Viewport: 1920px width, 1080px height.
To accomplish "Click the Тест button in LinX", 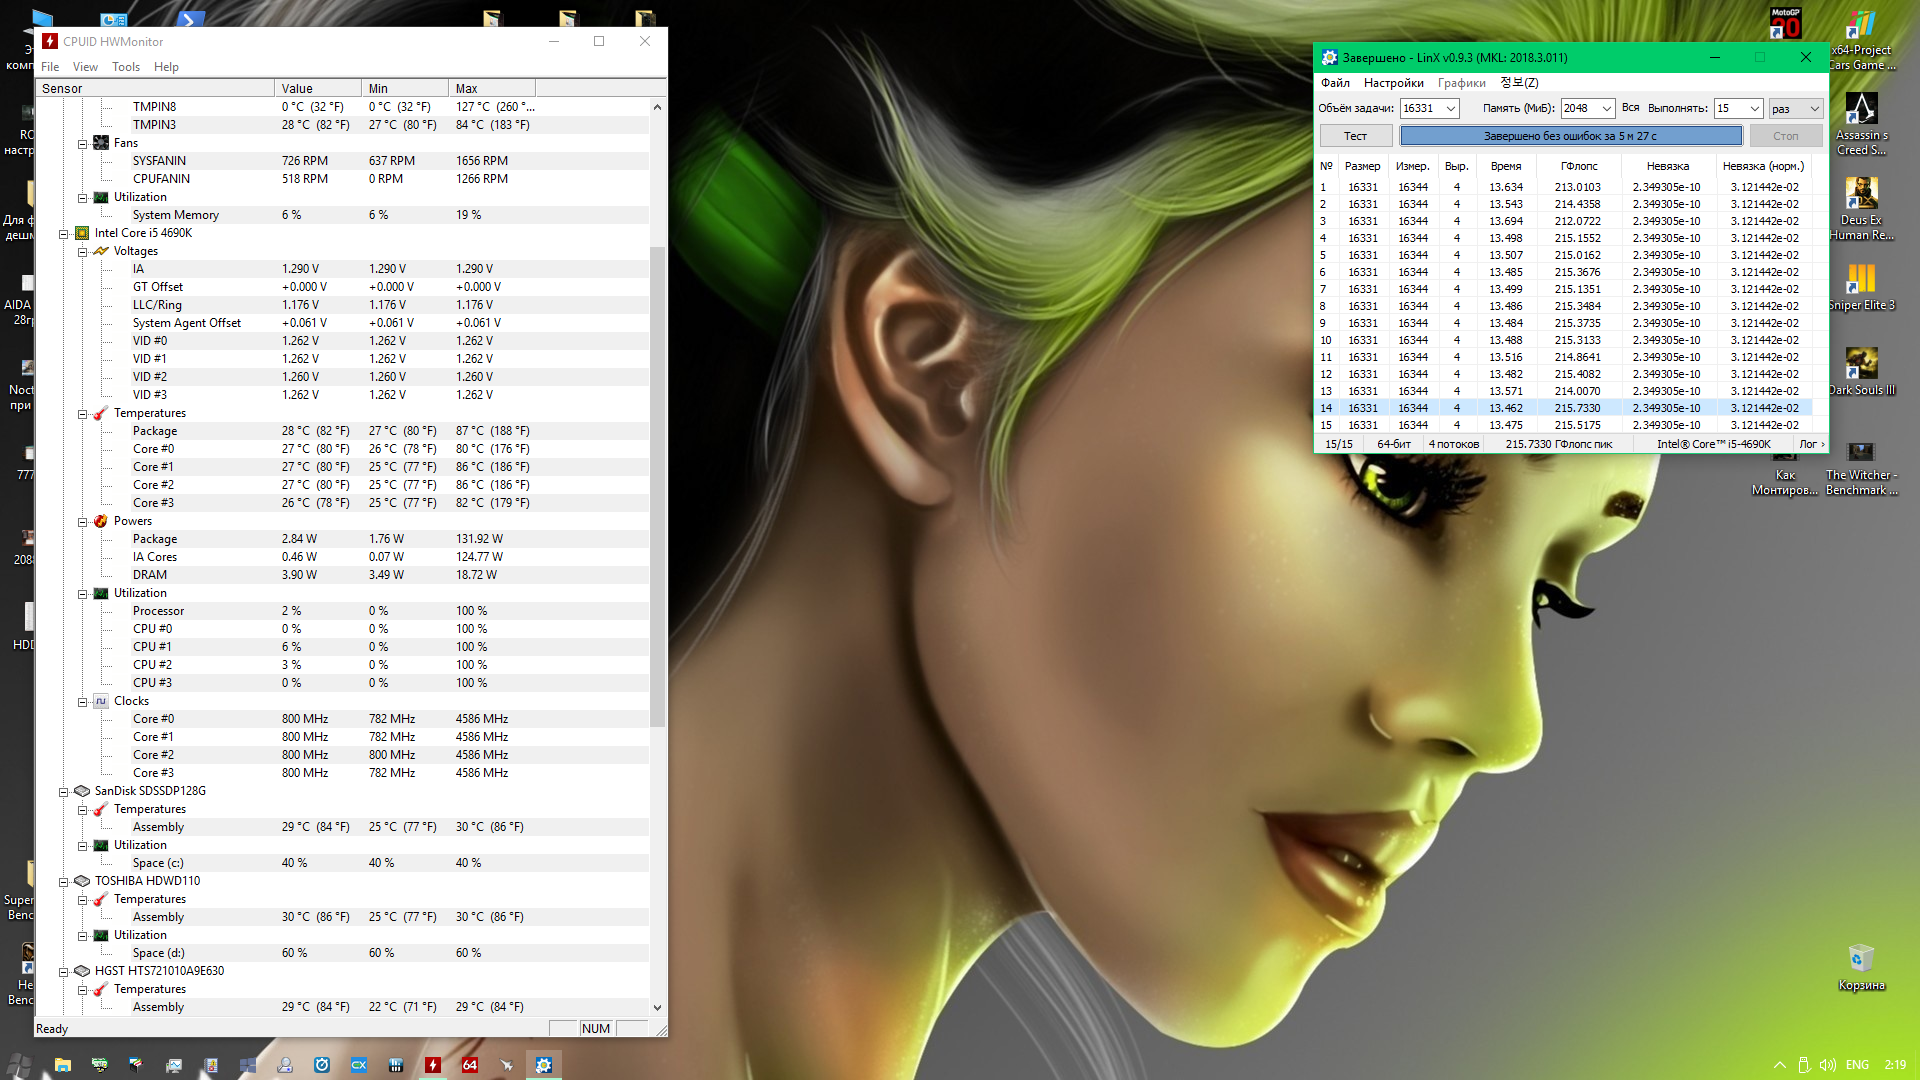I will 1355,136.
